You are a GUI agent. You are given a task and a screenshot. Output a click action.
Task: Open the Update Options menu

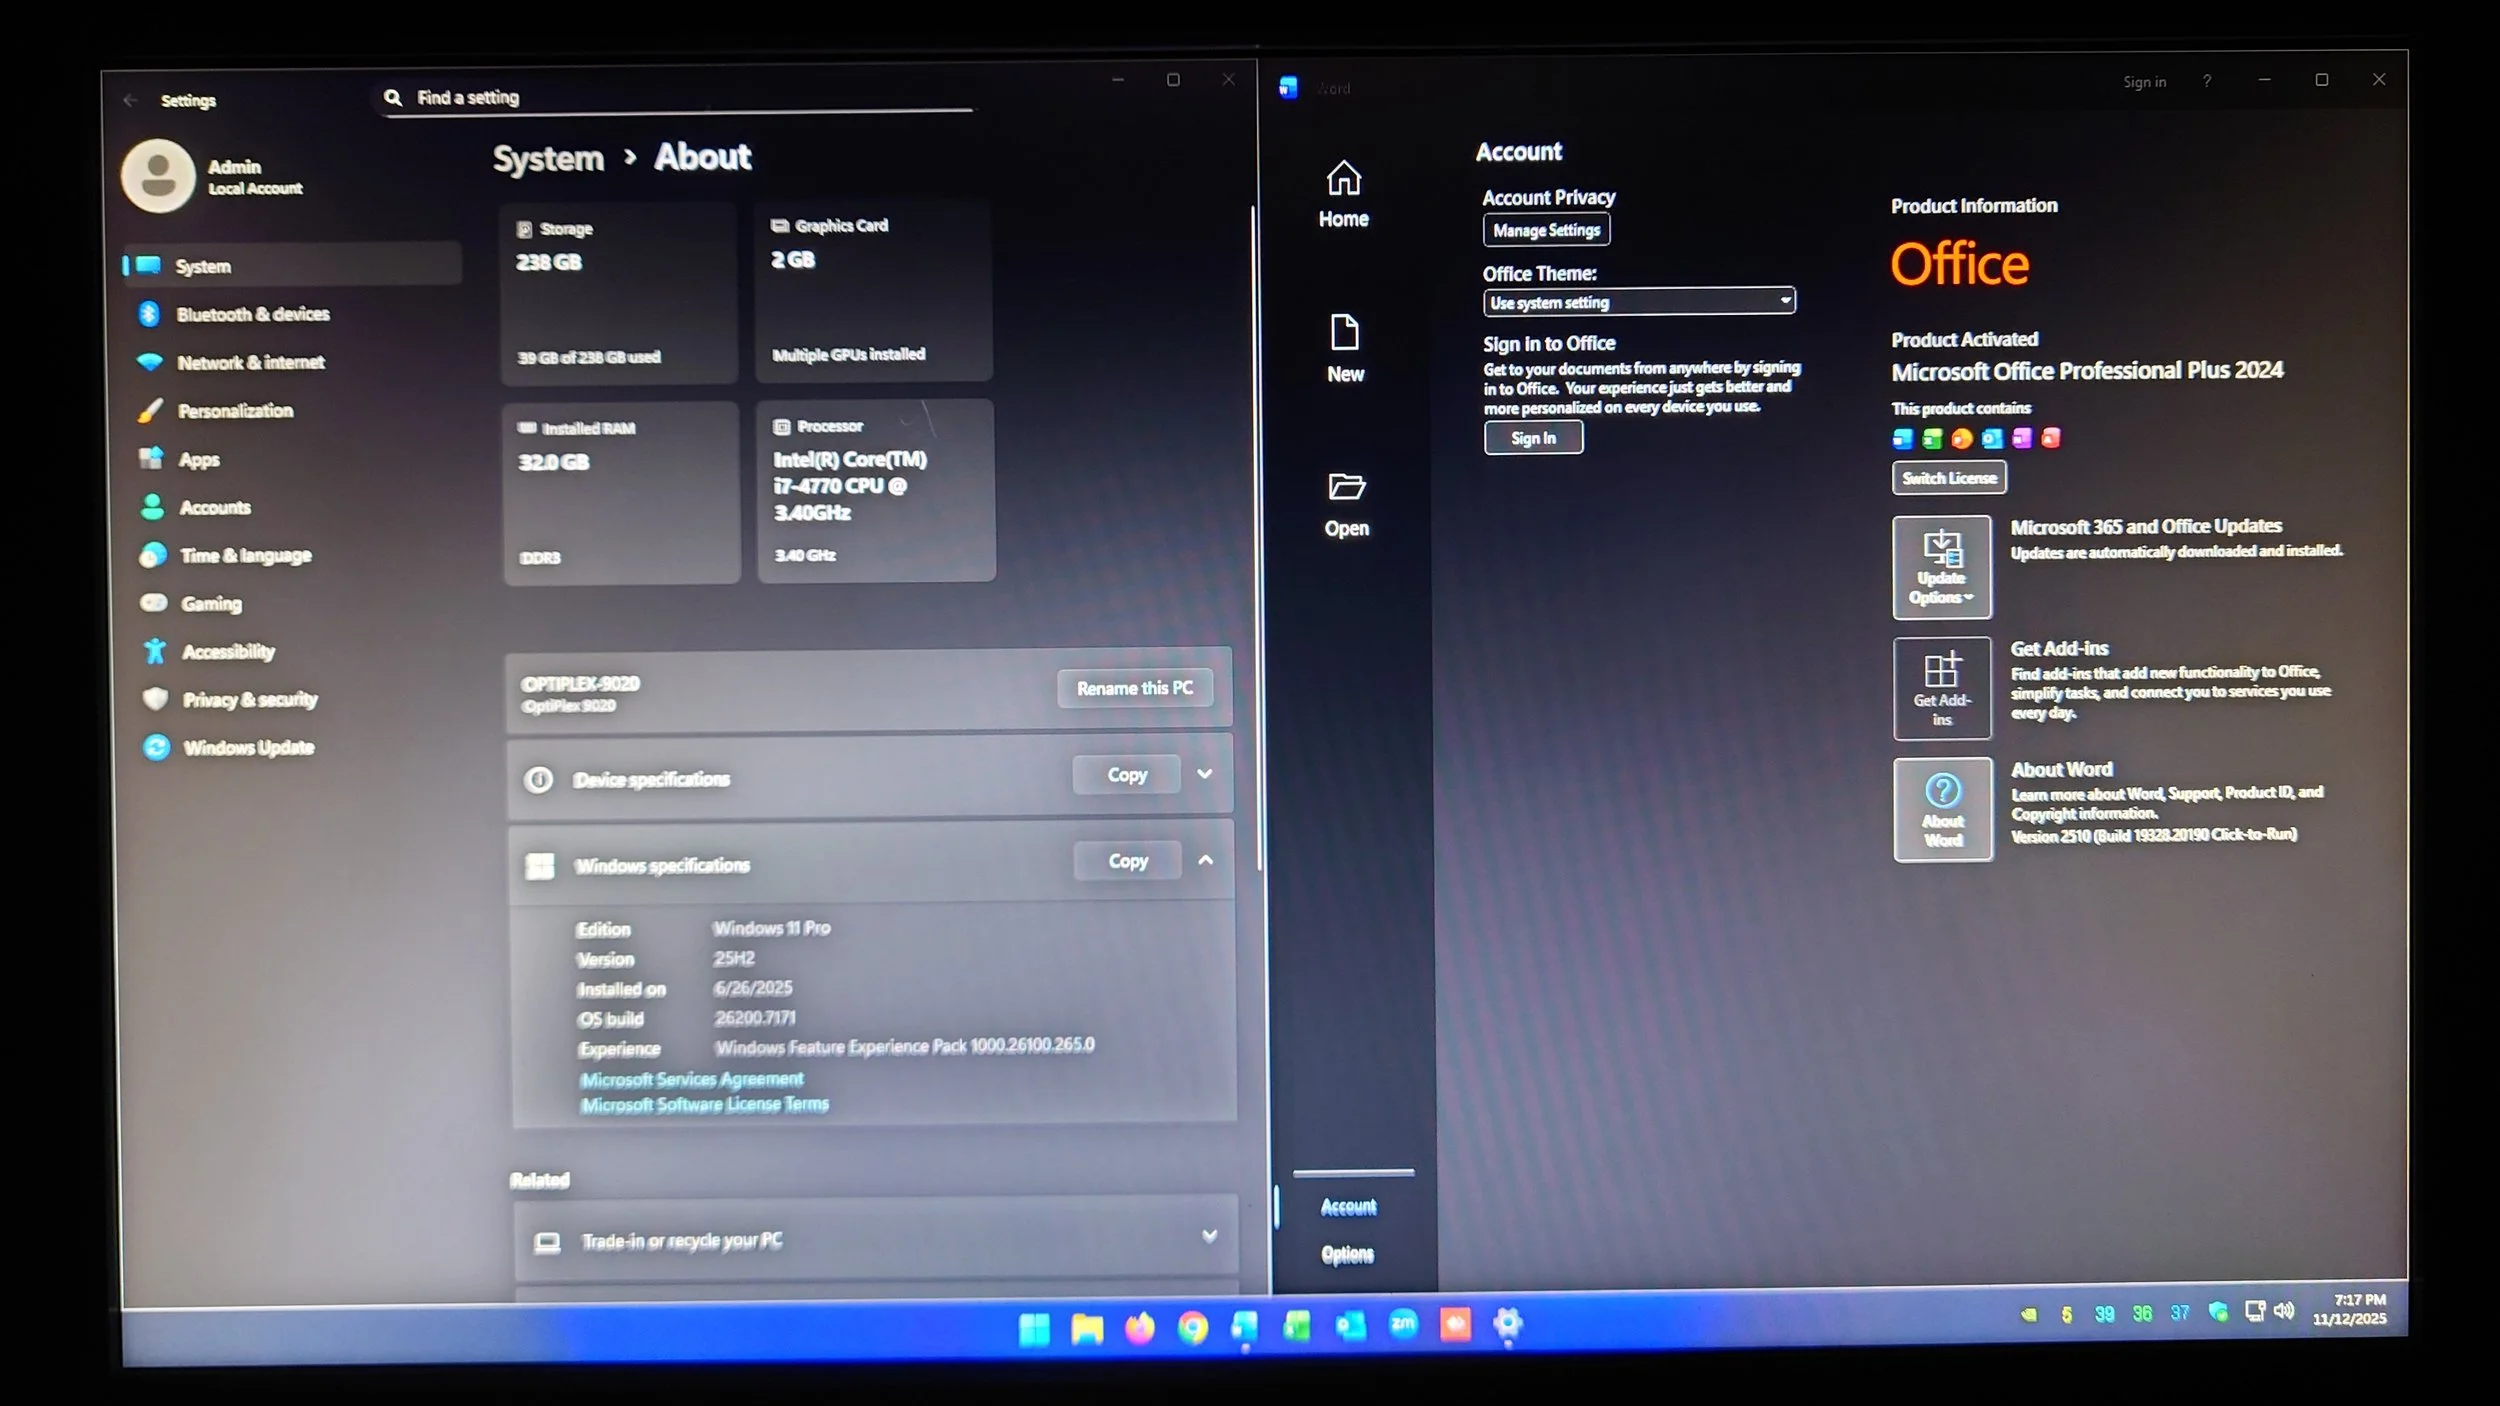1941,567
